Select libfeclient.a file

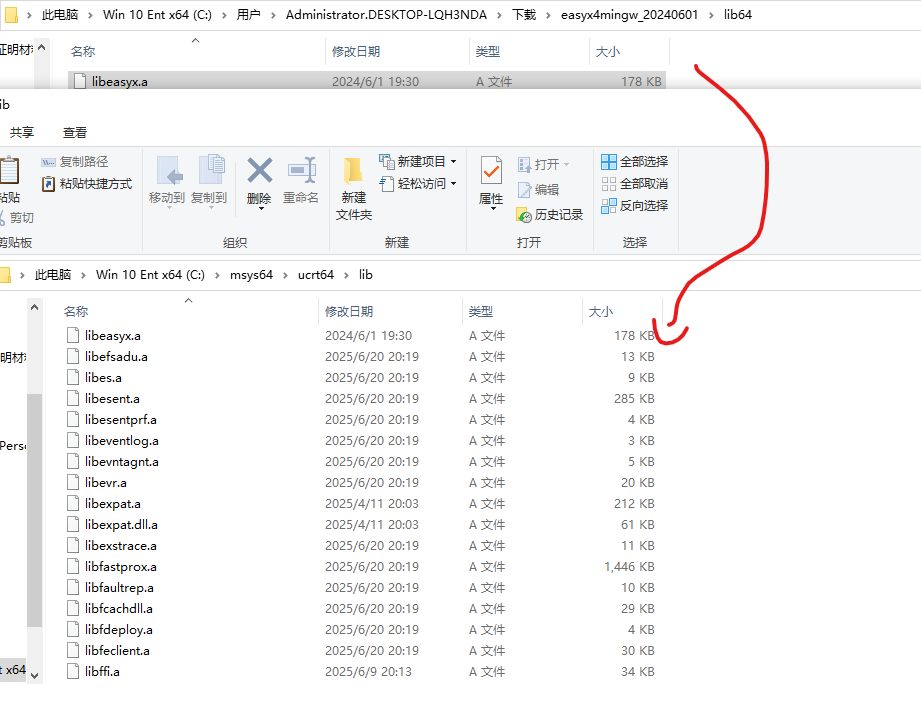tap(117, 651)
